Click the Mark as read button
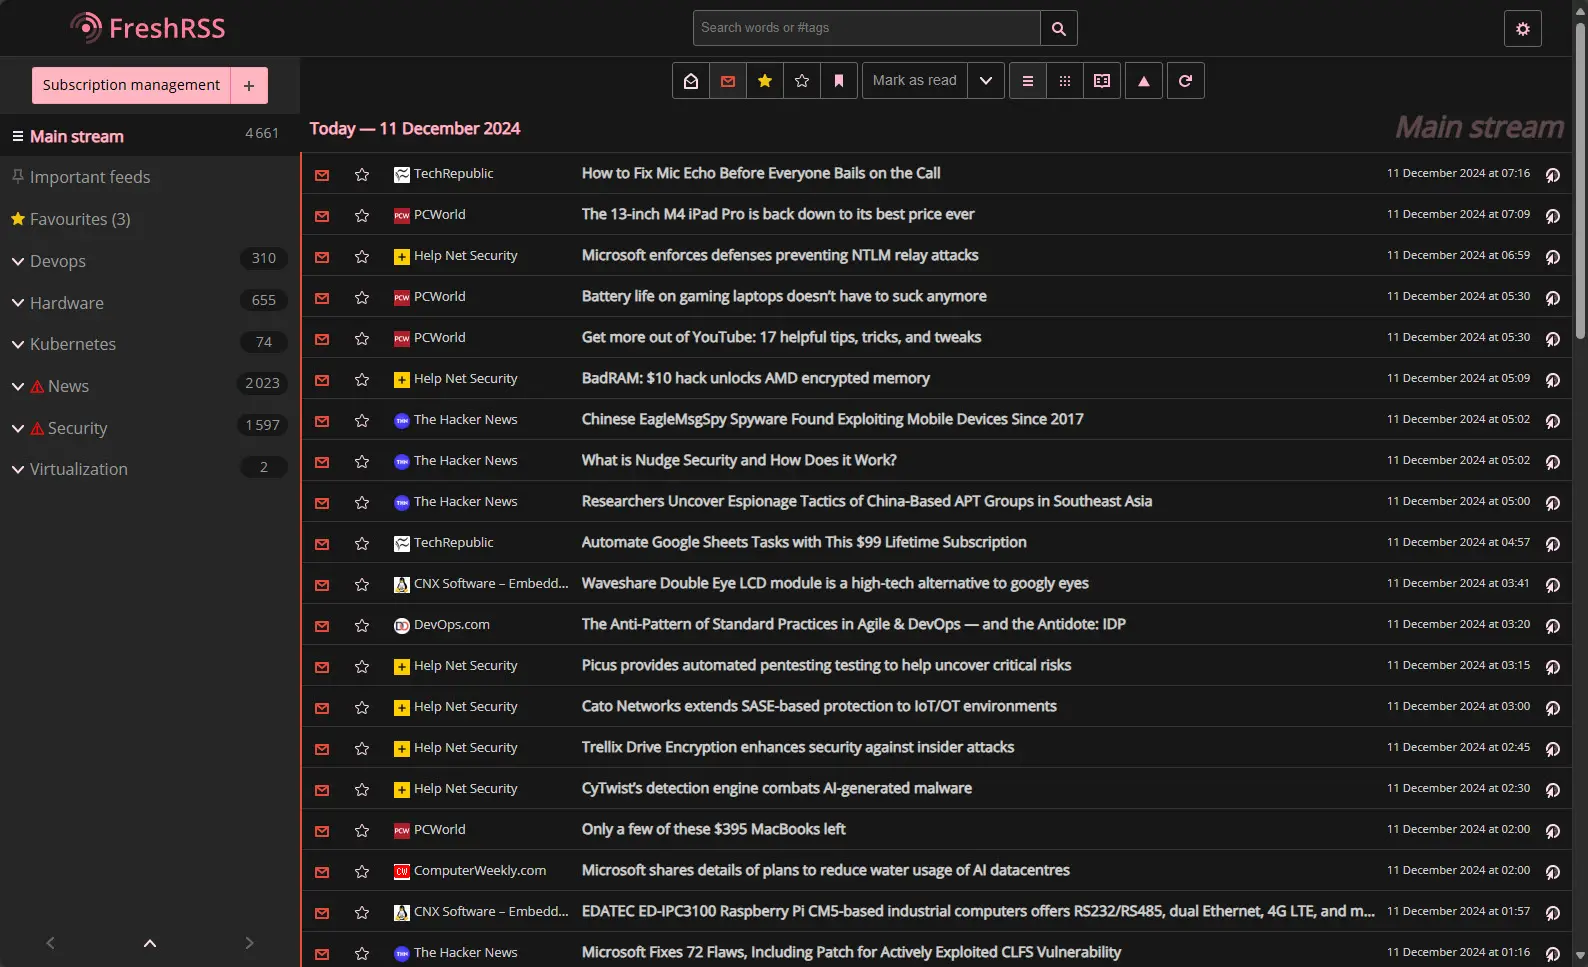 [x=914, y=81]
